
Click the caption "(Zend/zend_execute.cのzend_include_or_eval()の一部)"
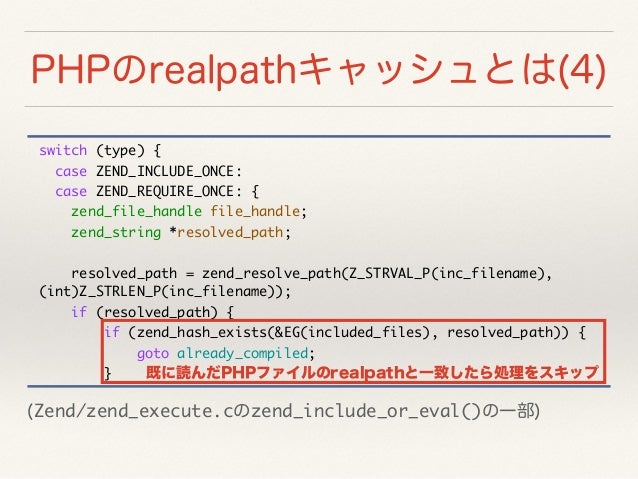click(284, 411)
